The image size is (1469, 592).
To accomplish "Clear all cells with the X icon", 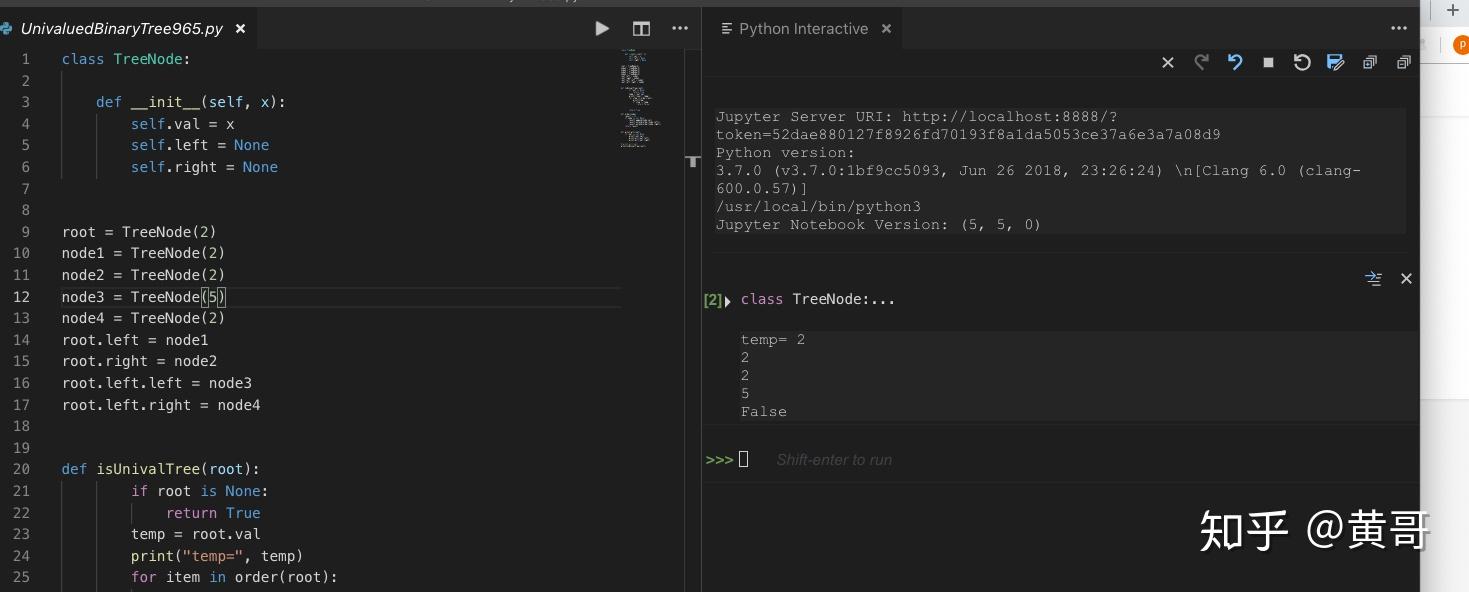I will [x=1167, y=62].
